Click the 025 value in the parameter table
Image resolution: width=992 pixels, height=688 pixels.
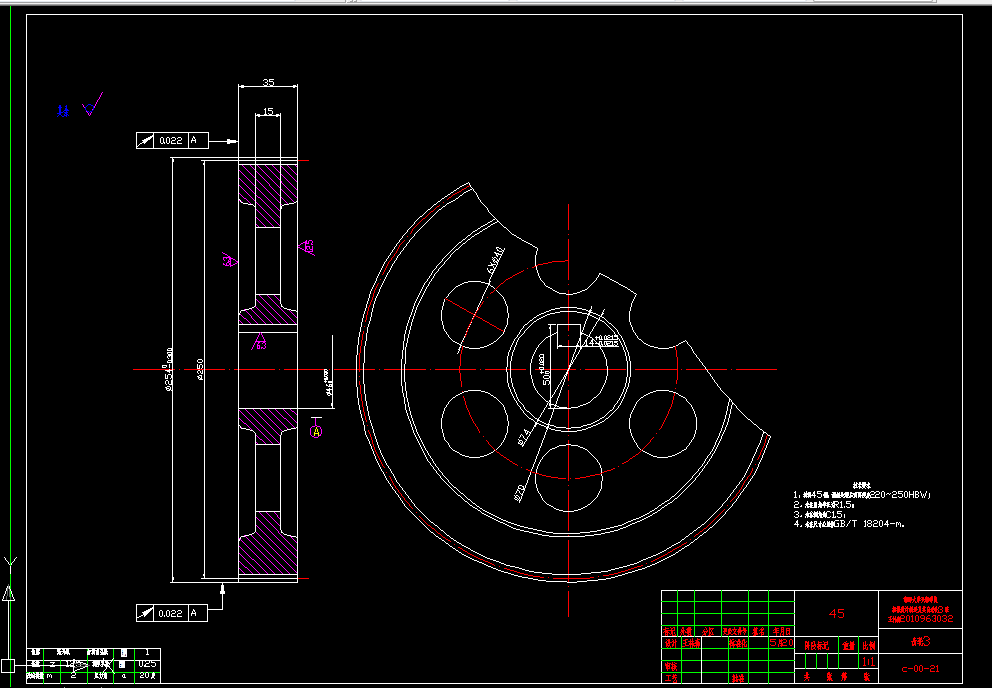[147, 664]
